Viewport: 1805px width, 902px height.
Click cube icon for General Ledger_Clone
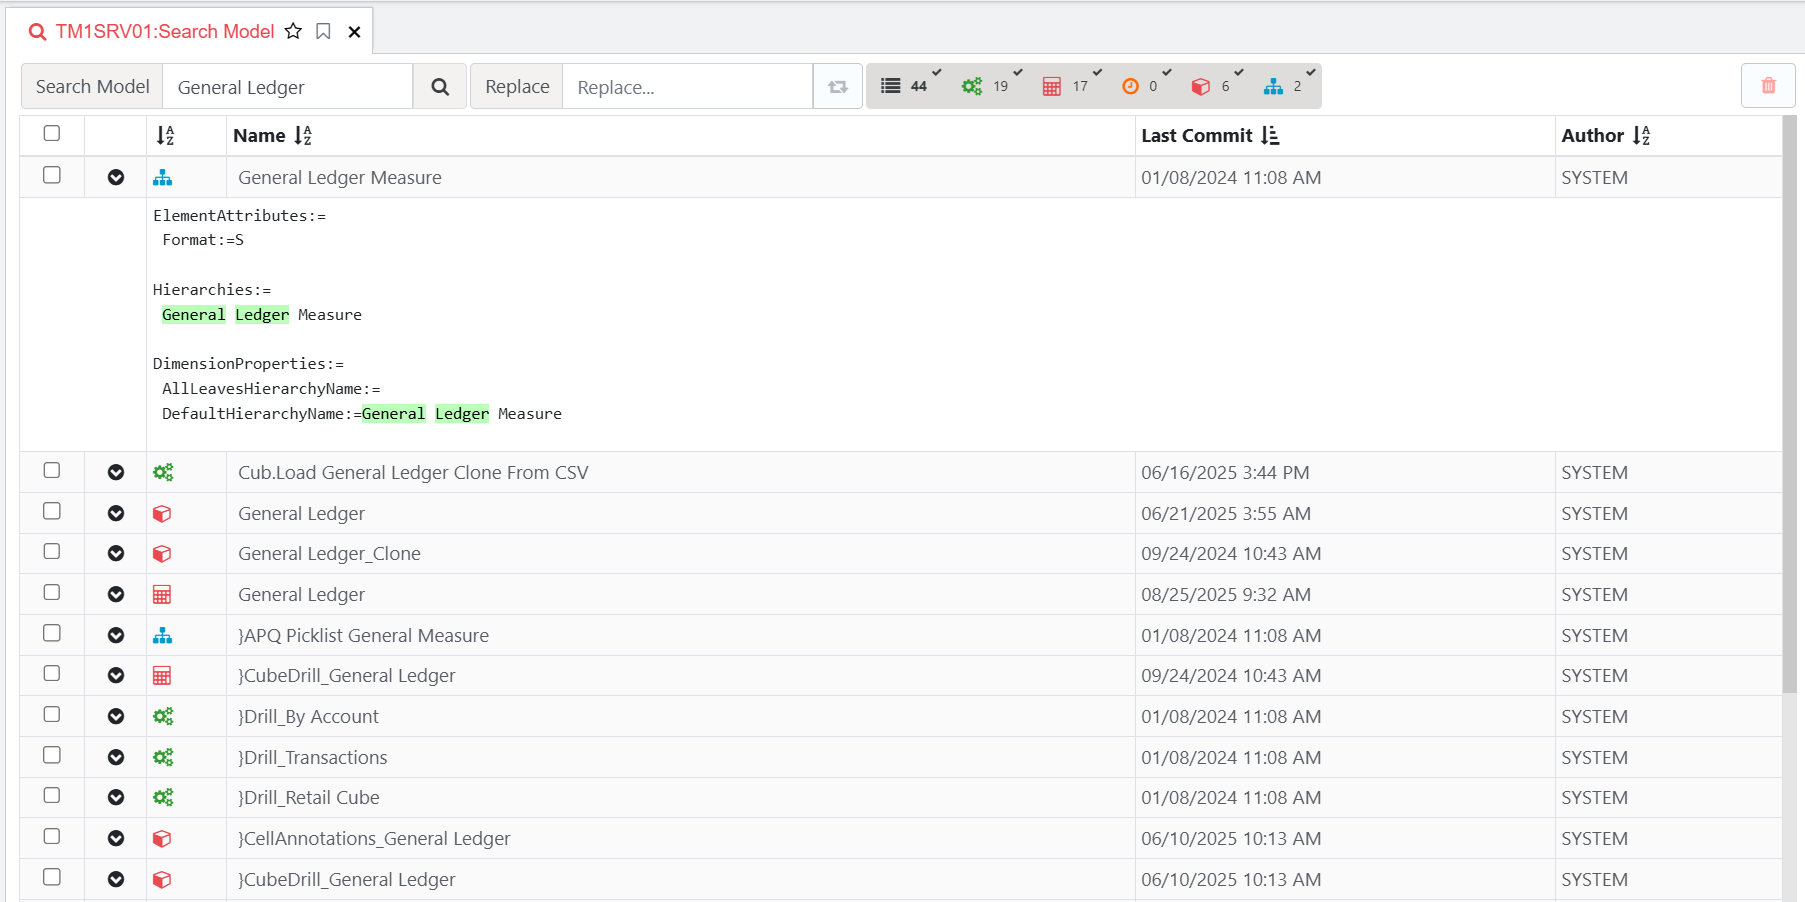click(162, 554)
